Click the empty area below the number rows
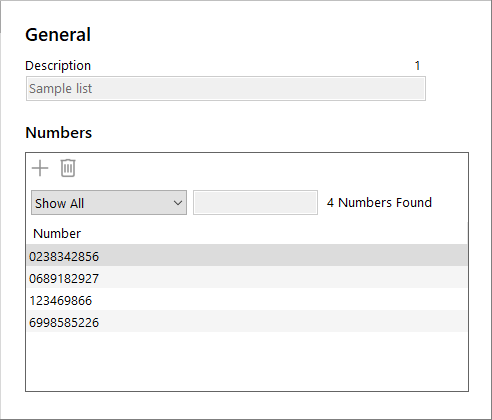Screen dimensions: 492x420 point(247,361)
